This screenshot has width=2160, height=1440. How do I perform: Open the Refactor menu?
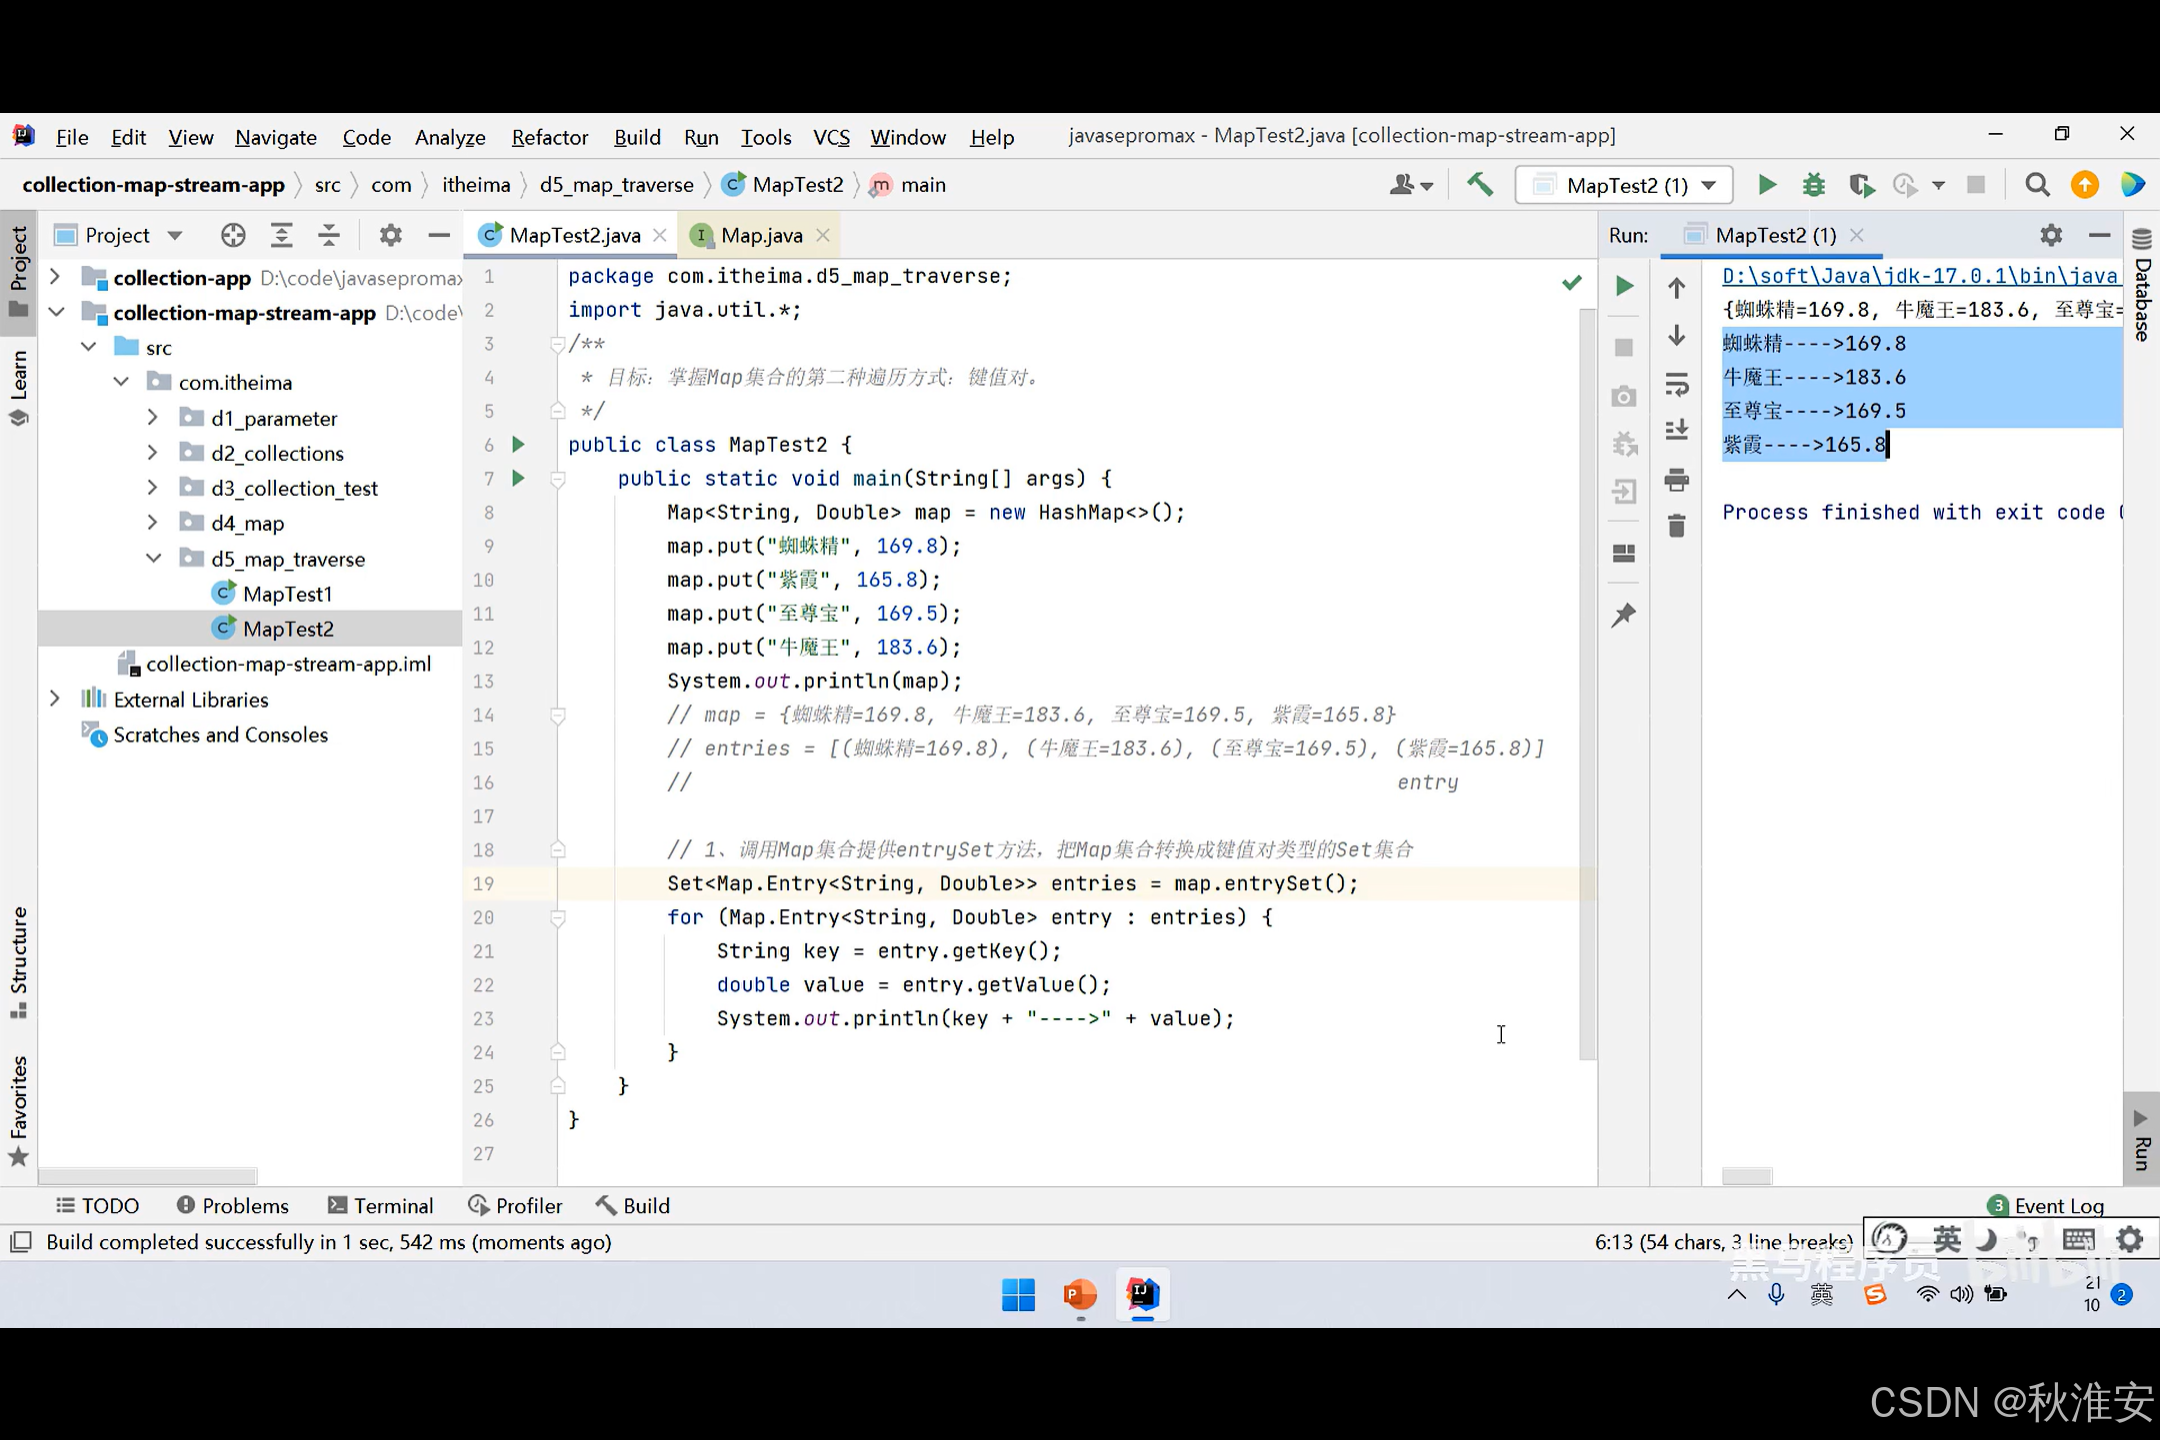point(549,137)
